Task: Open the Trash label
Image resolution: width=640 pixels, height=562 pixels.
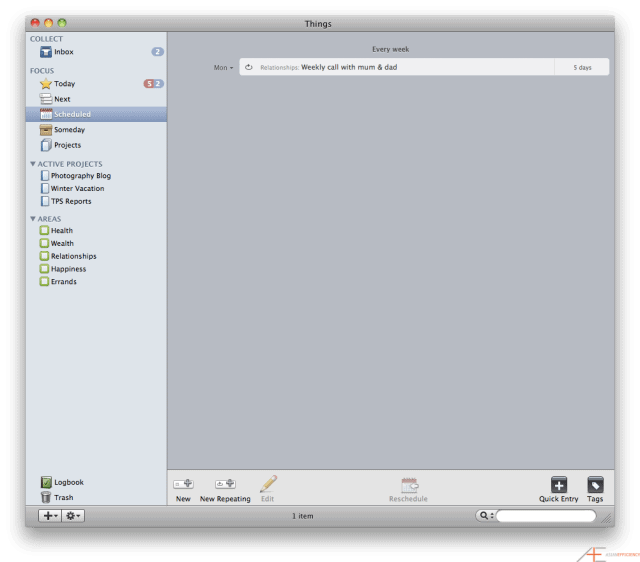Action: [64, 498]
